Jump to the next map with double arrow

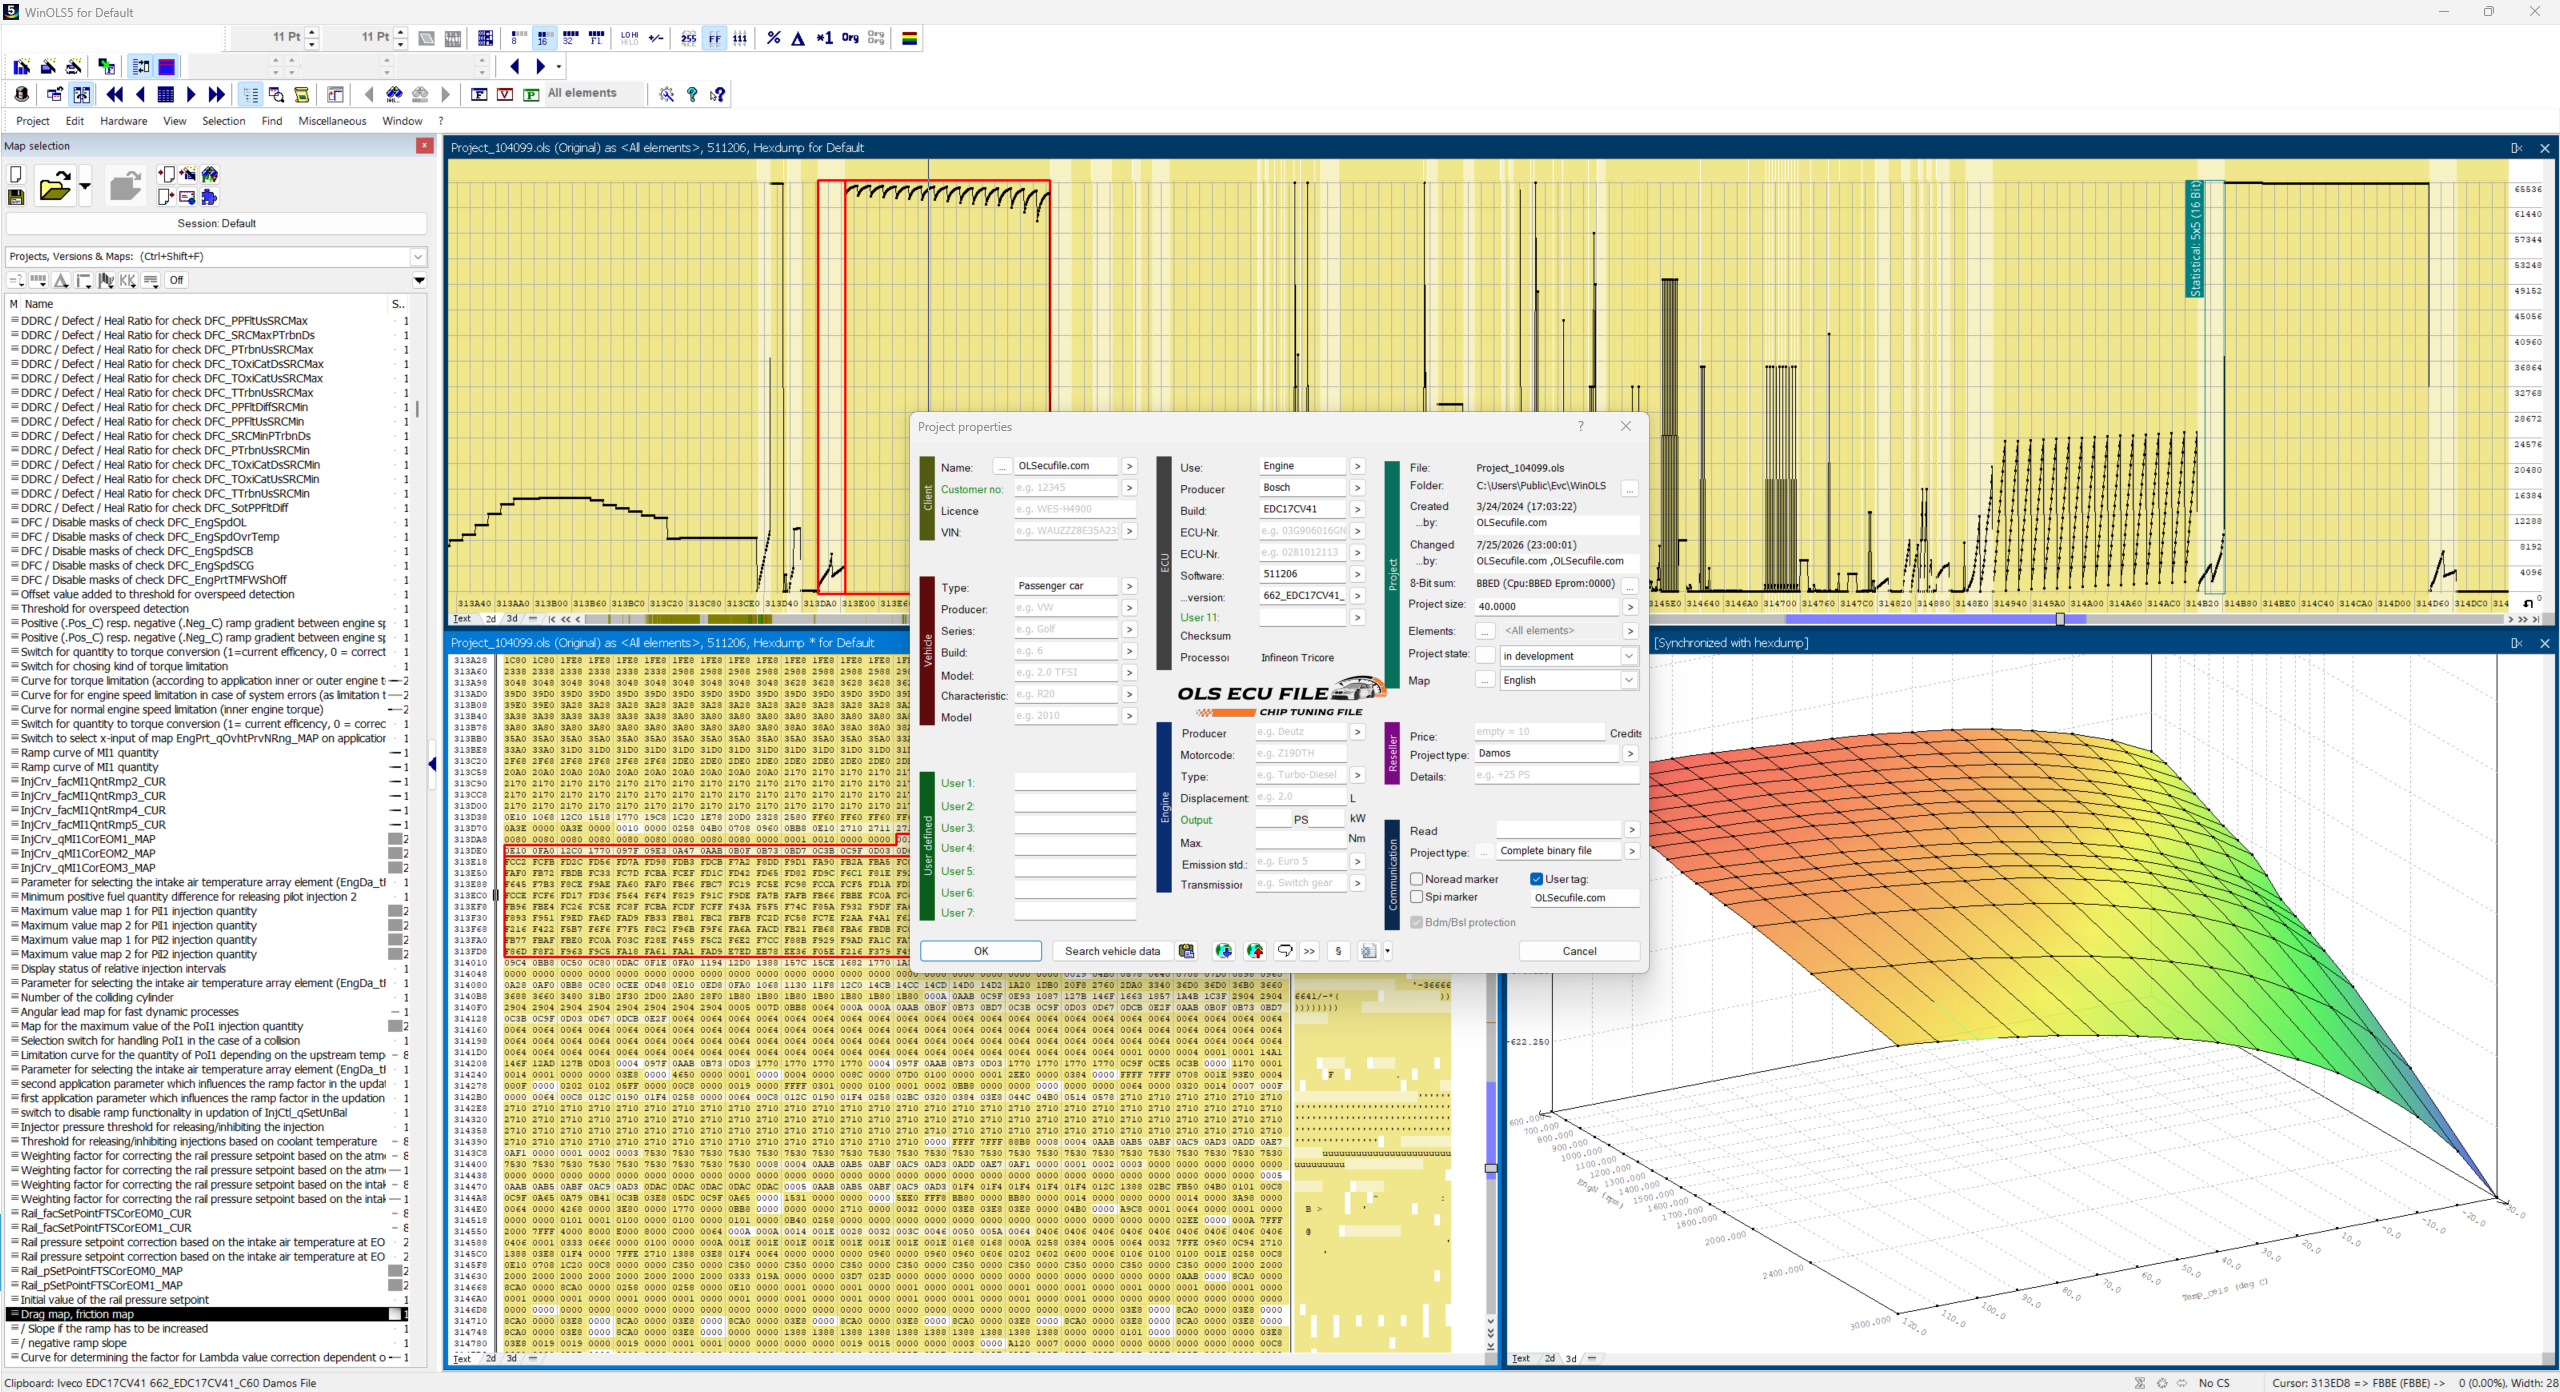(217, 94)
